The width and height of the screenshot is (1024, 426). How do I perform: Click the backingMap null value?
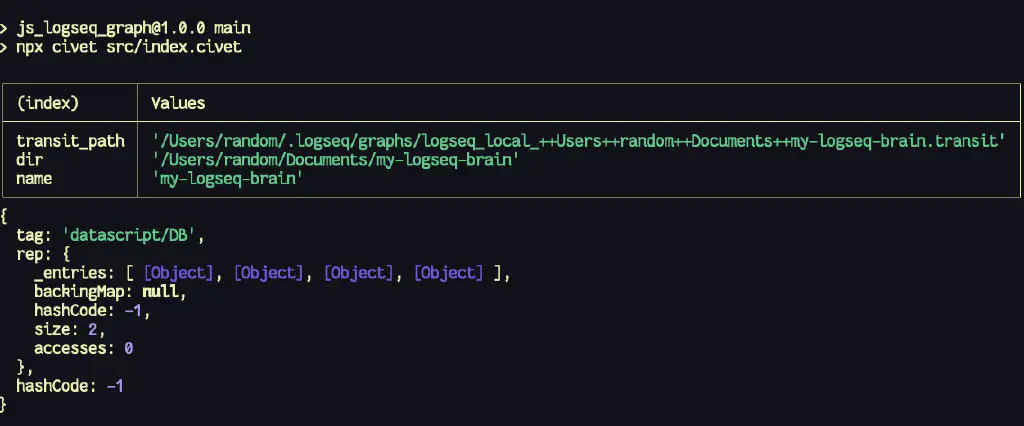(166, 291)
